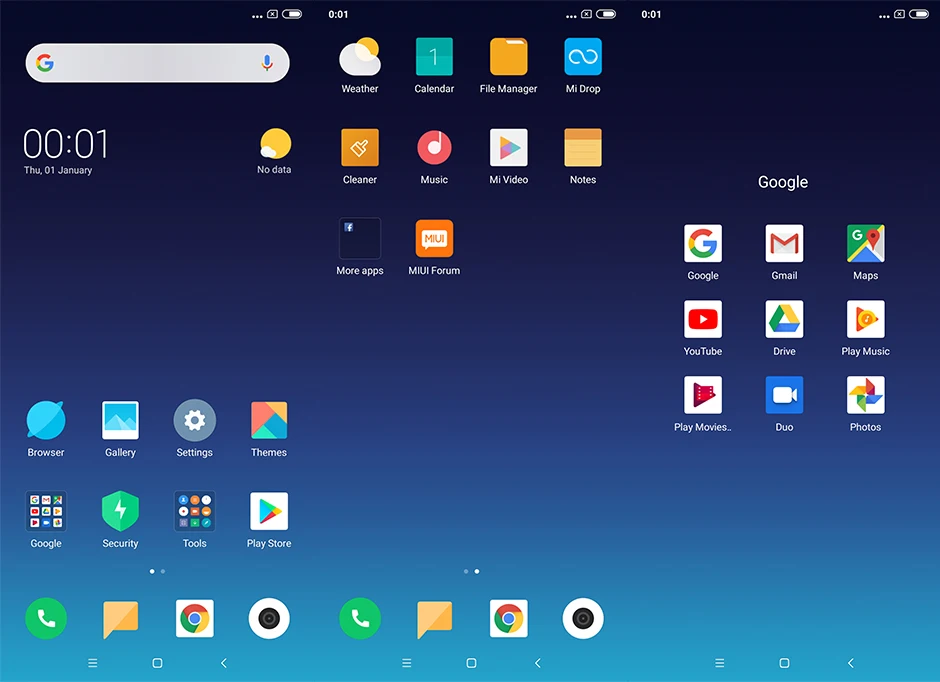The image size is (940, 682).
Task: Open Phone dialer on second screen dock
Action: 360,618
